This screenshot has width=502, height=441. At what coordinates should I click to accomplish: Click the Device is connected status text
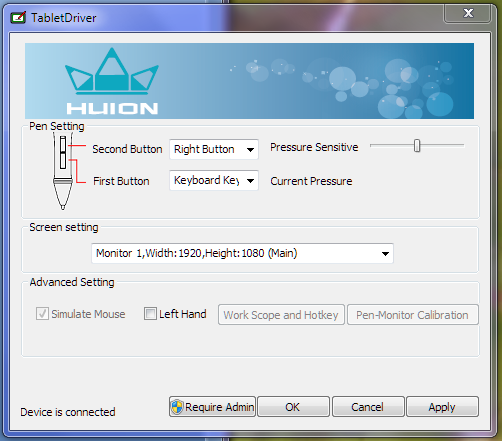click(68, 412)
